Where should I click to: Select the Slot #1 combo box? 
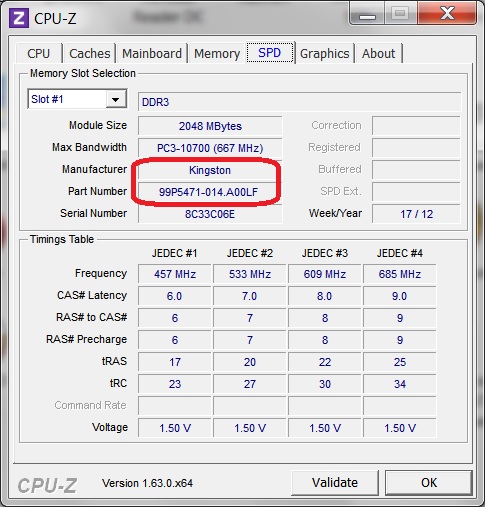(x=77, y=99)
